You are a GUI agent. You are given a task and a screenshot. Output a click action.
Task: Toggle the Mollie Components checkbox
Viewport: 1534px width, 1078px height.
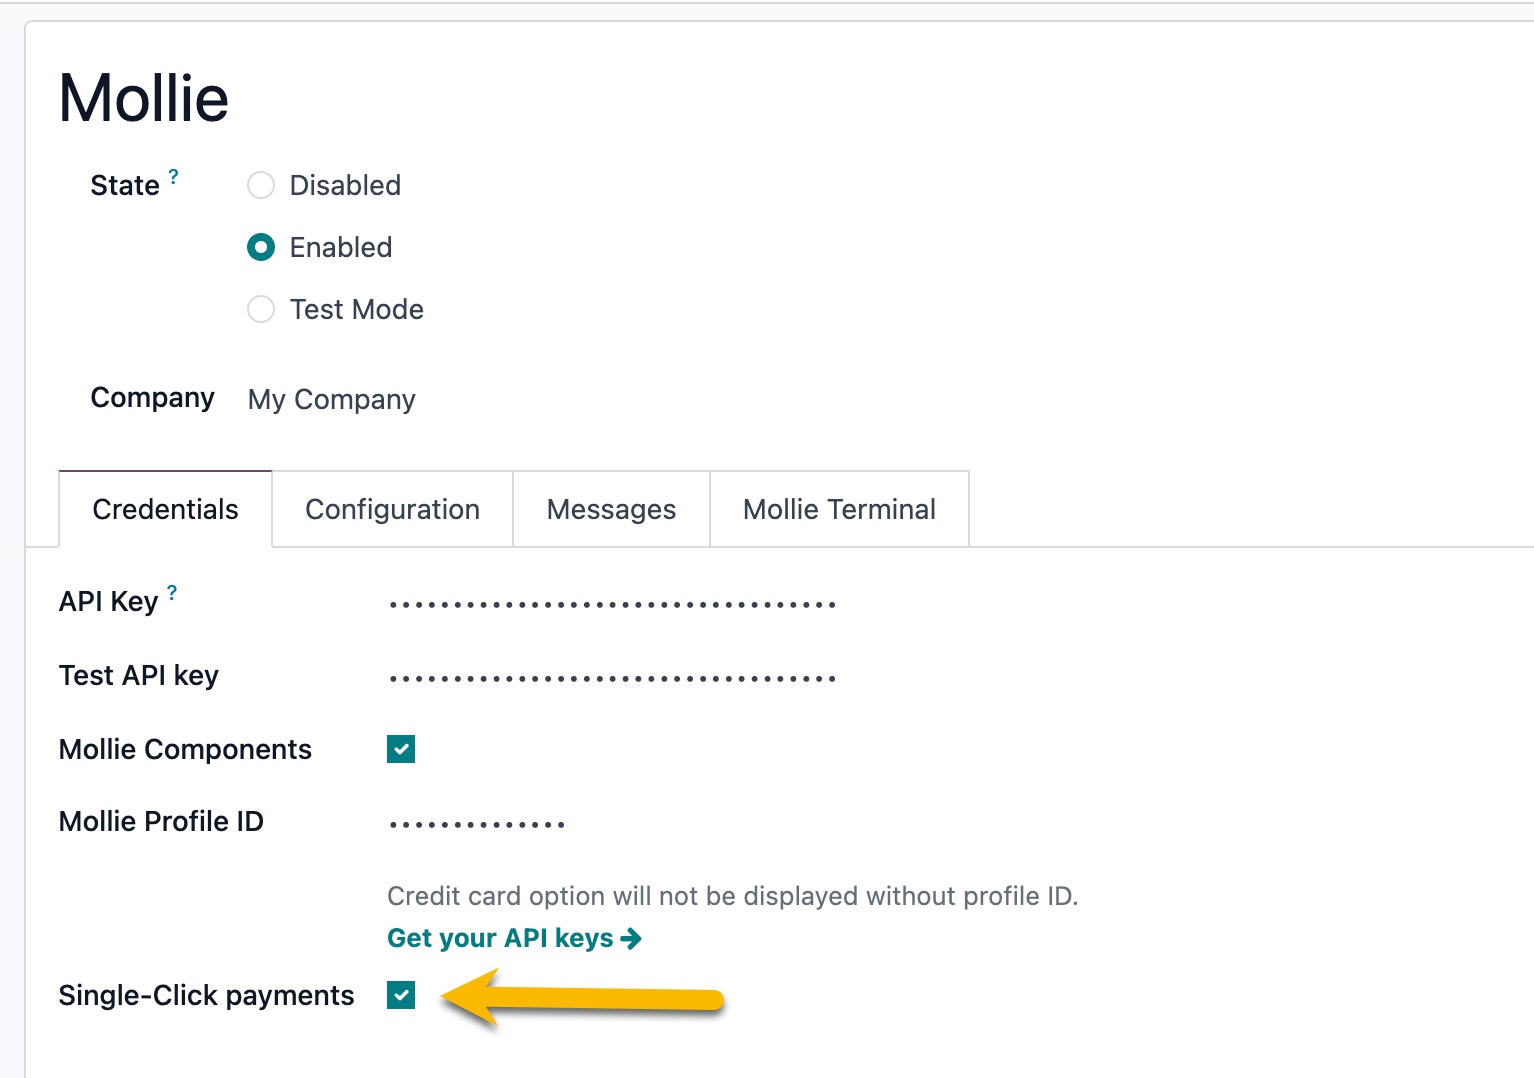401,750
